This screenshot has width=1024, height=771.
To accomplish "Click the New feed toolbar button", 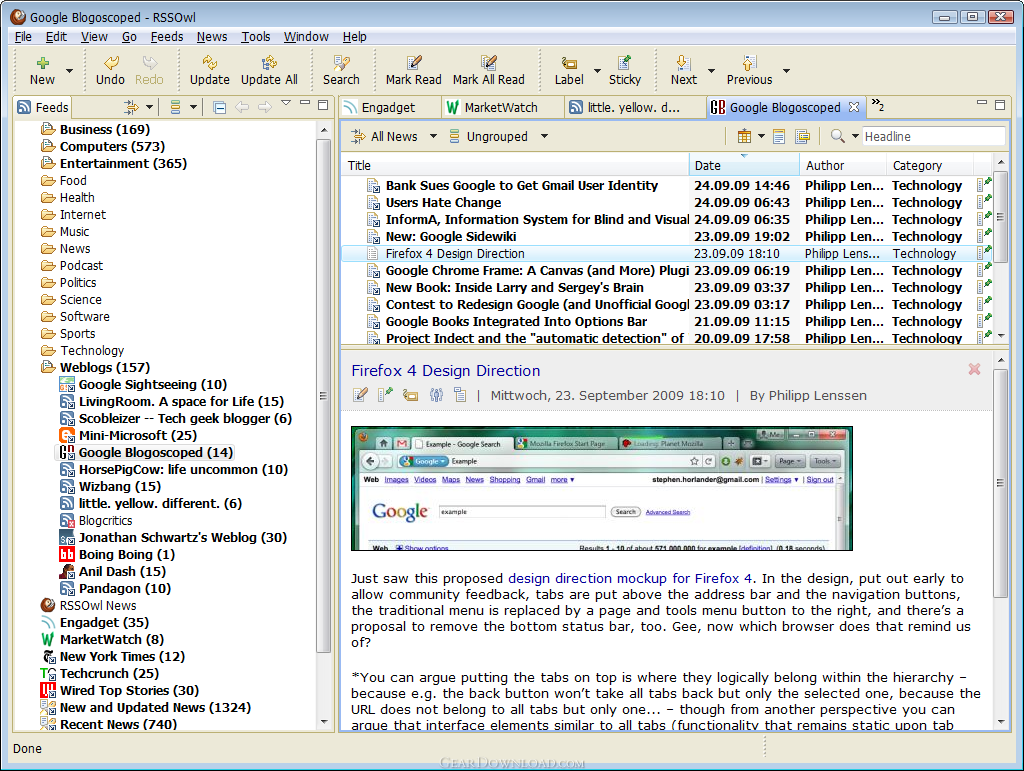I will (42, 70).
